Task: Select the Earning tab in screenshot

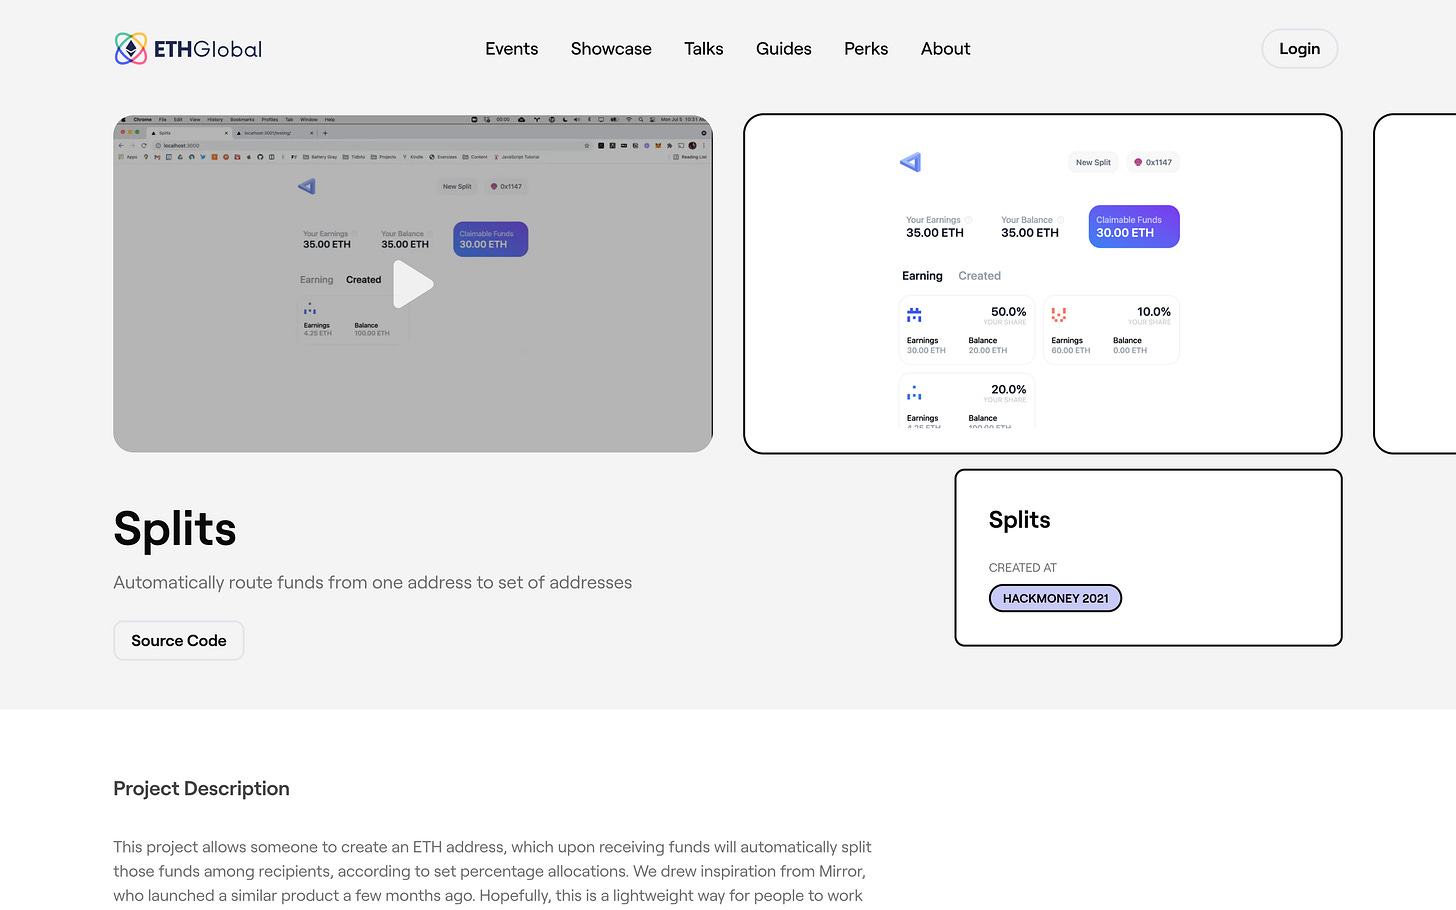Action: pyautogui.click(x=922, y=276)
